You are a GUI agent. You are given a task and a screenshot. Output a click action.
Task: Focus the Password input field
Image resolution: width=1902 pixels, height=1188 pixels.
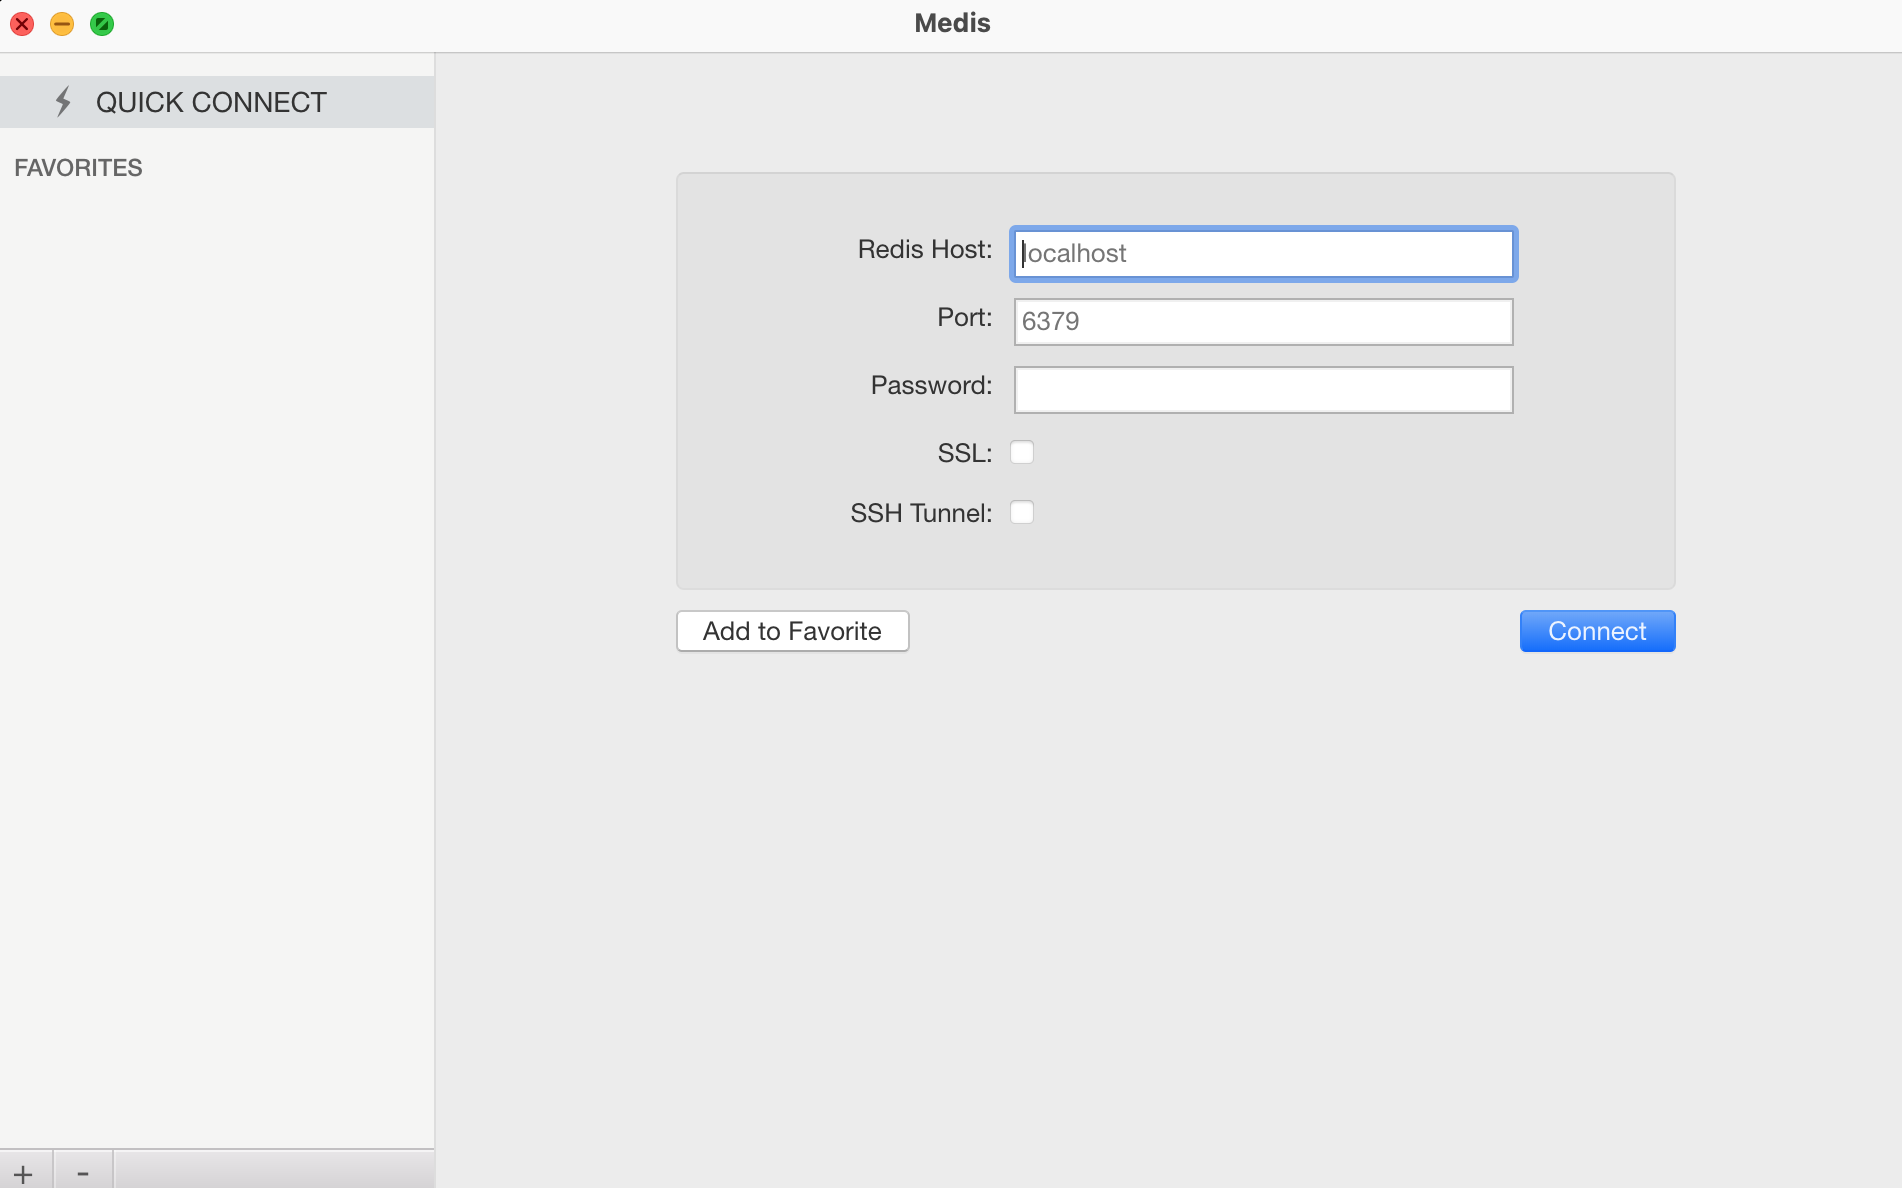(1263, 390)
